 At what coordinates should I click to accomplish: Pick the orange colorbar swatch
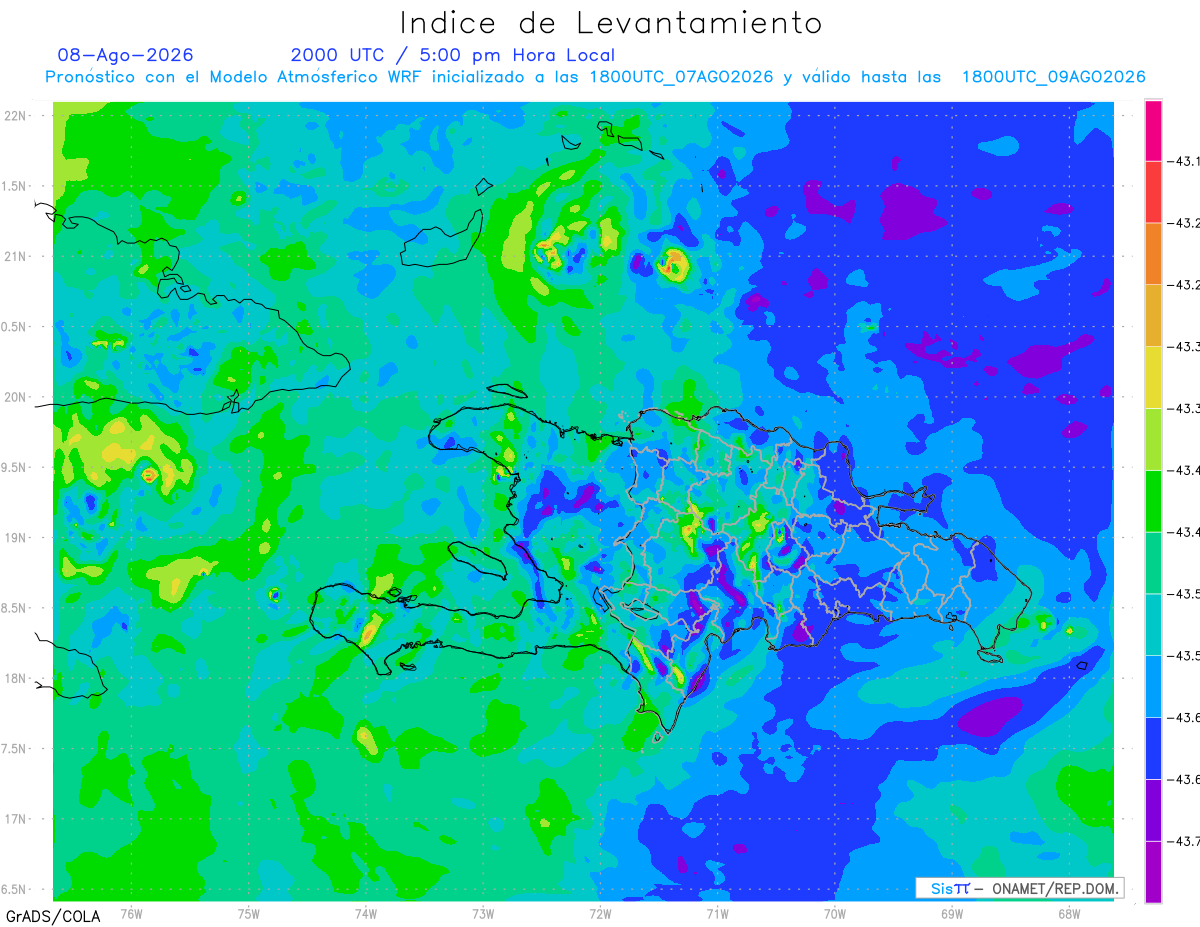[1153, 254]
